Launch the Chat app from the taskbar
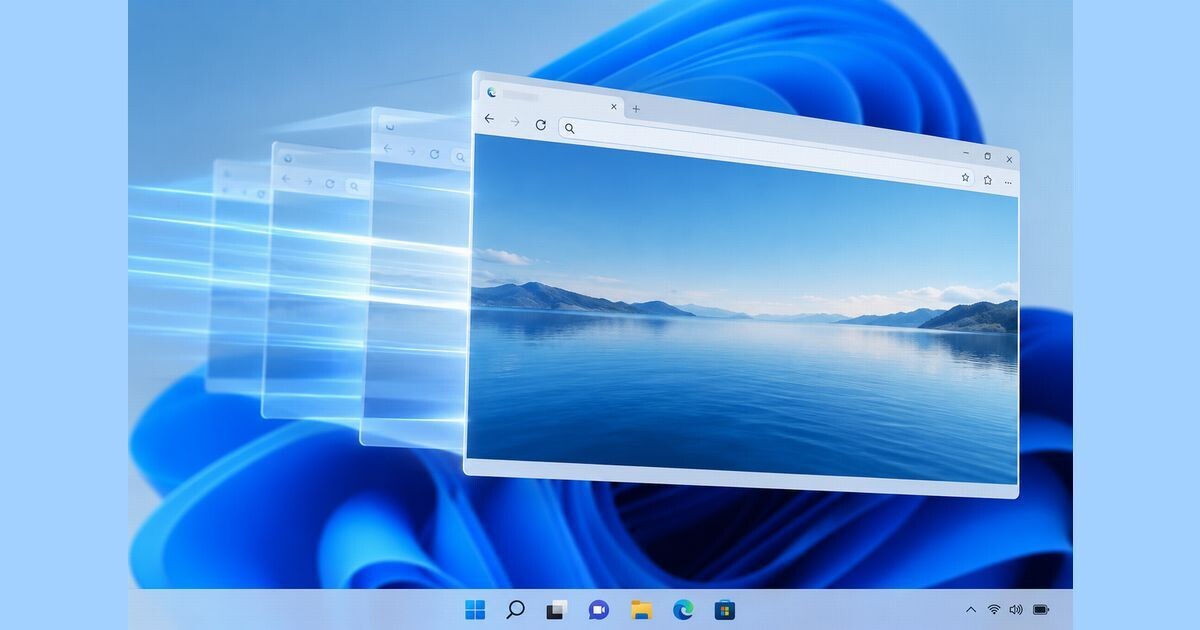Image resolution: width=1200 pixels, height=630 pixels. pyautogui.click(x=599, y=609)
